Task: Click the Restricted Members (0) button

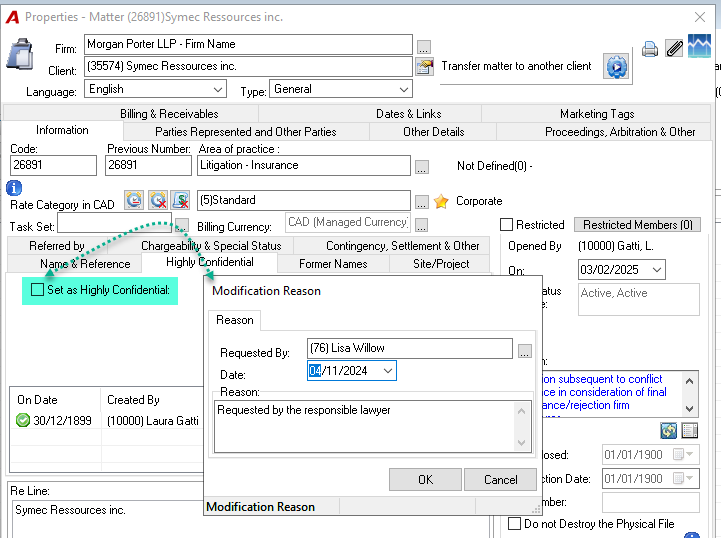Action: pos(637,225)
